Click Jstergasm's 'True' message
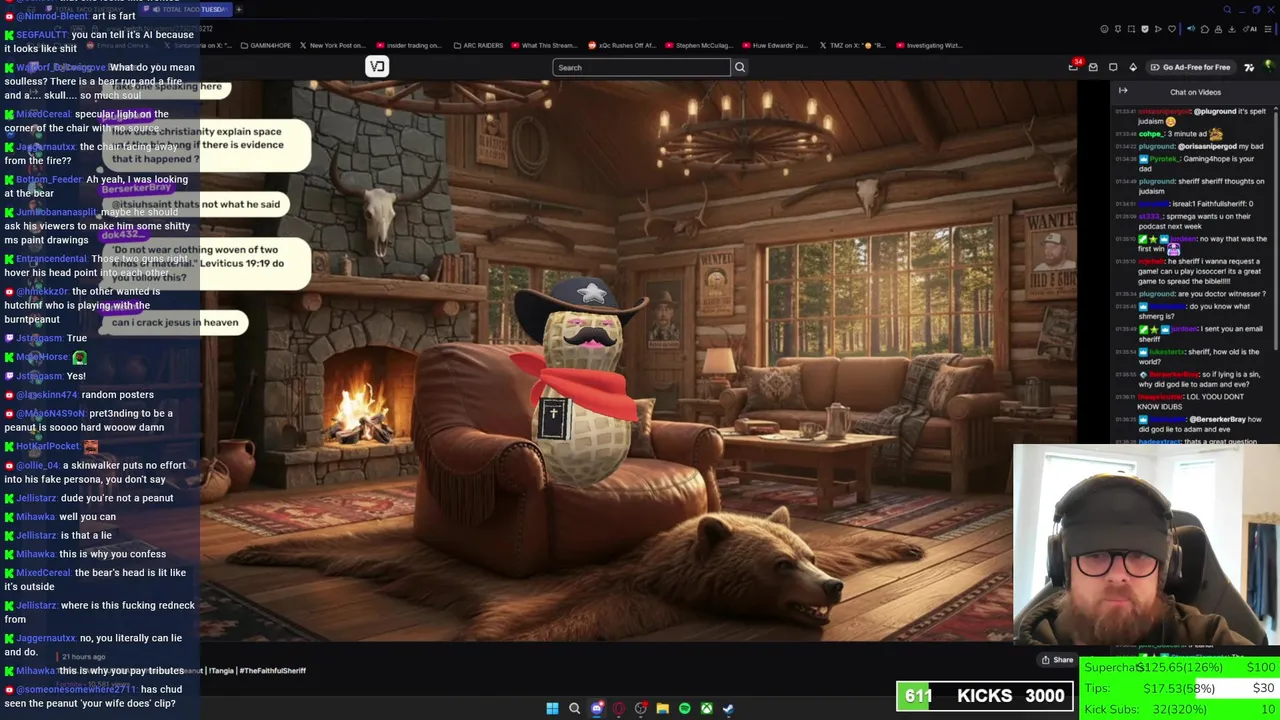 click(x=46, y=338)
